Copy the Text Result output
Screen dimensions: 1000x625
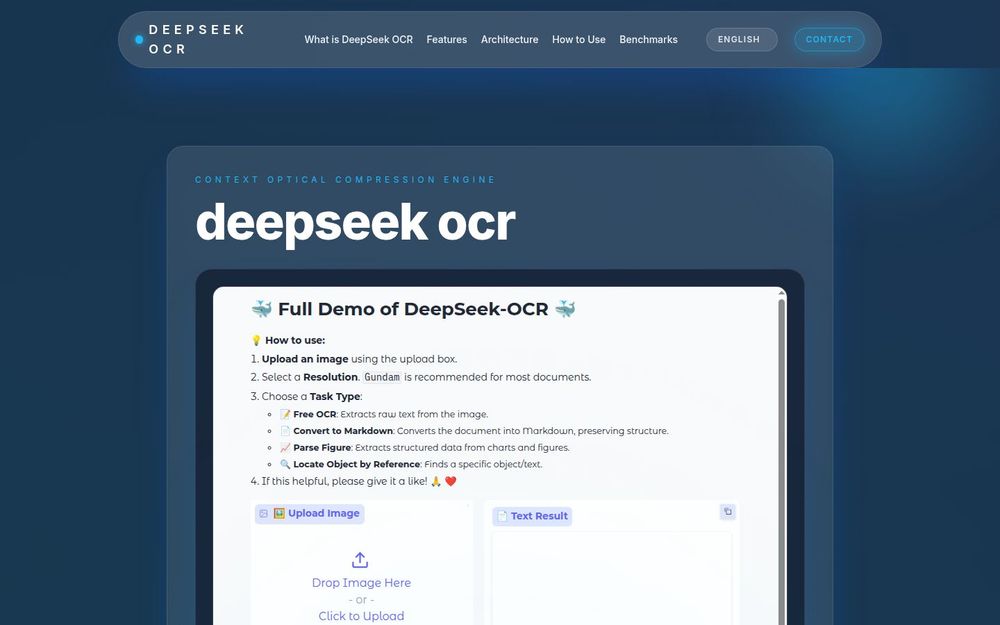pyautogui.click(x=728, y=511)
